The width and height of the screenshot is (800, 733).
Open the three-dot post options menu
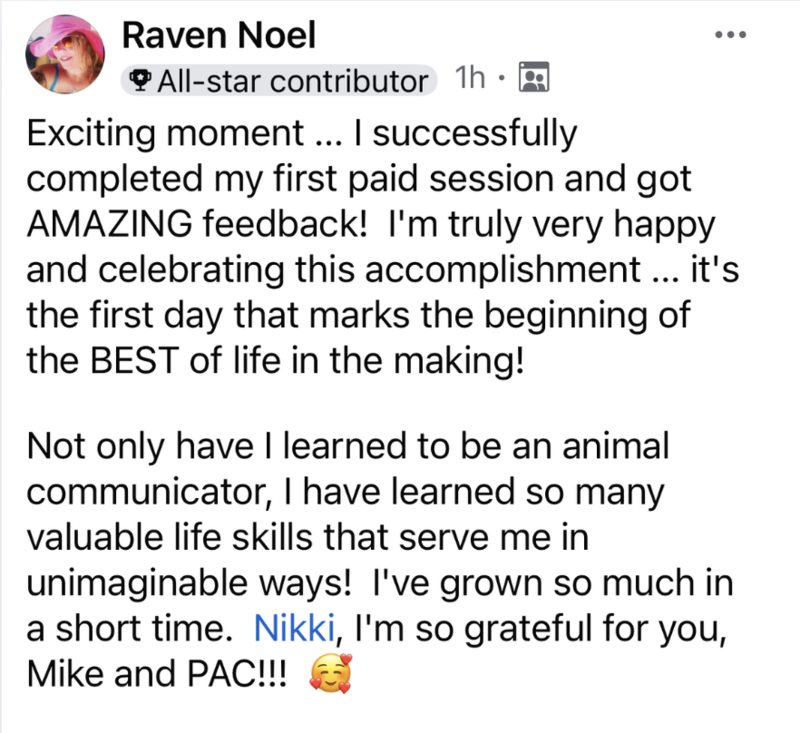[731, 35]
